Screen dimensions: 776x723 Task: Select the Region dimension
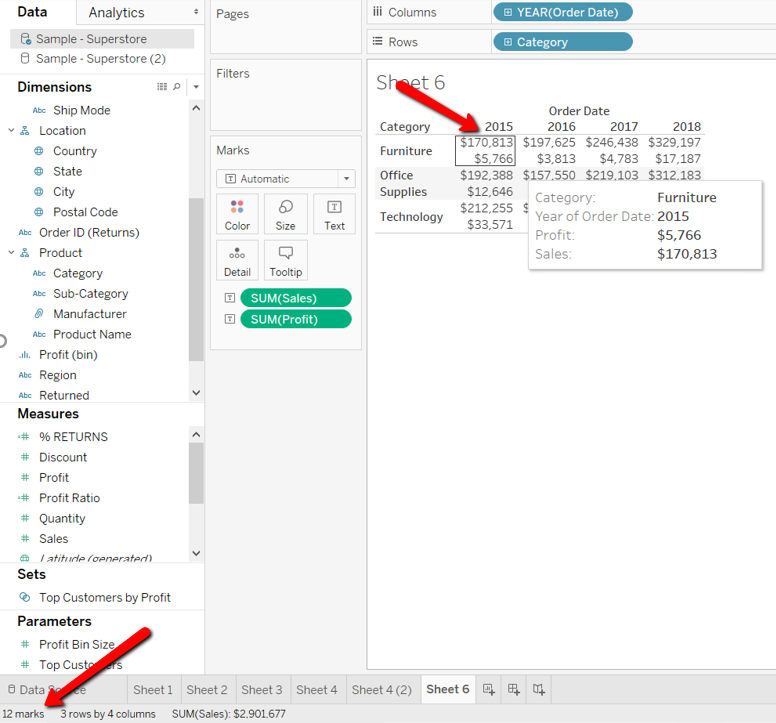tap(57, 375)
